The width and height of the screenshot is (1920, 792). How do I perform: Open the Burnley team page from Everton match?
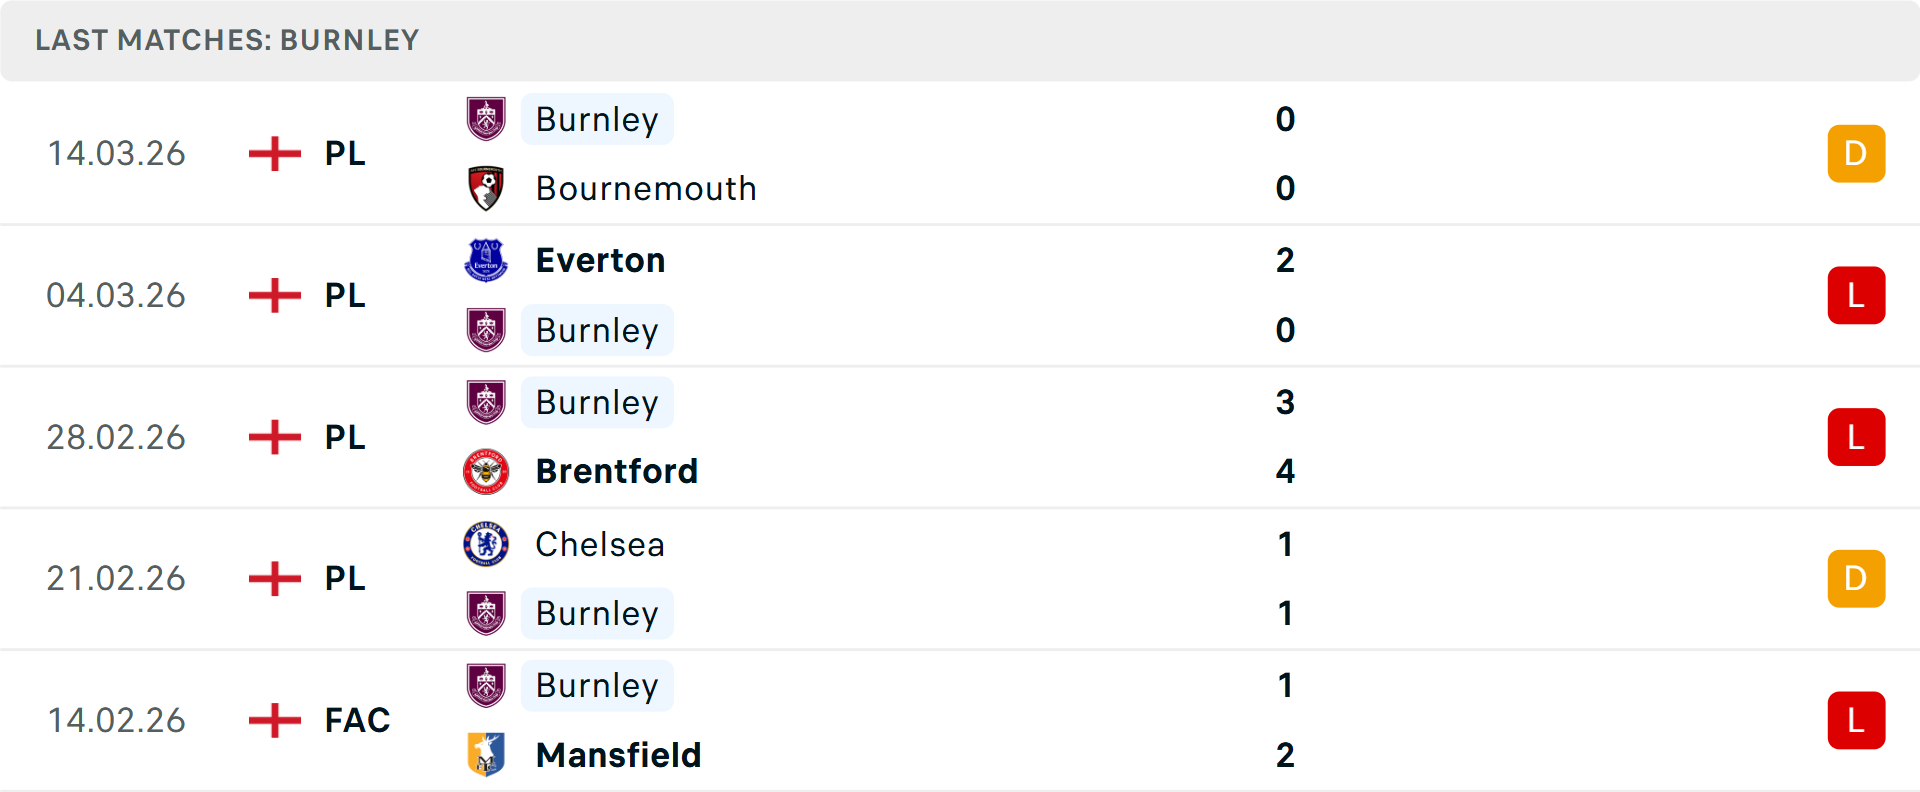[597, 330]
